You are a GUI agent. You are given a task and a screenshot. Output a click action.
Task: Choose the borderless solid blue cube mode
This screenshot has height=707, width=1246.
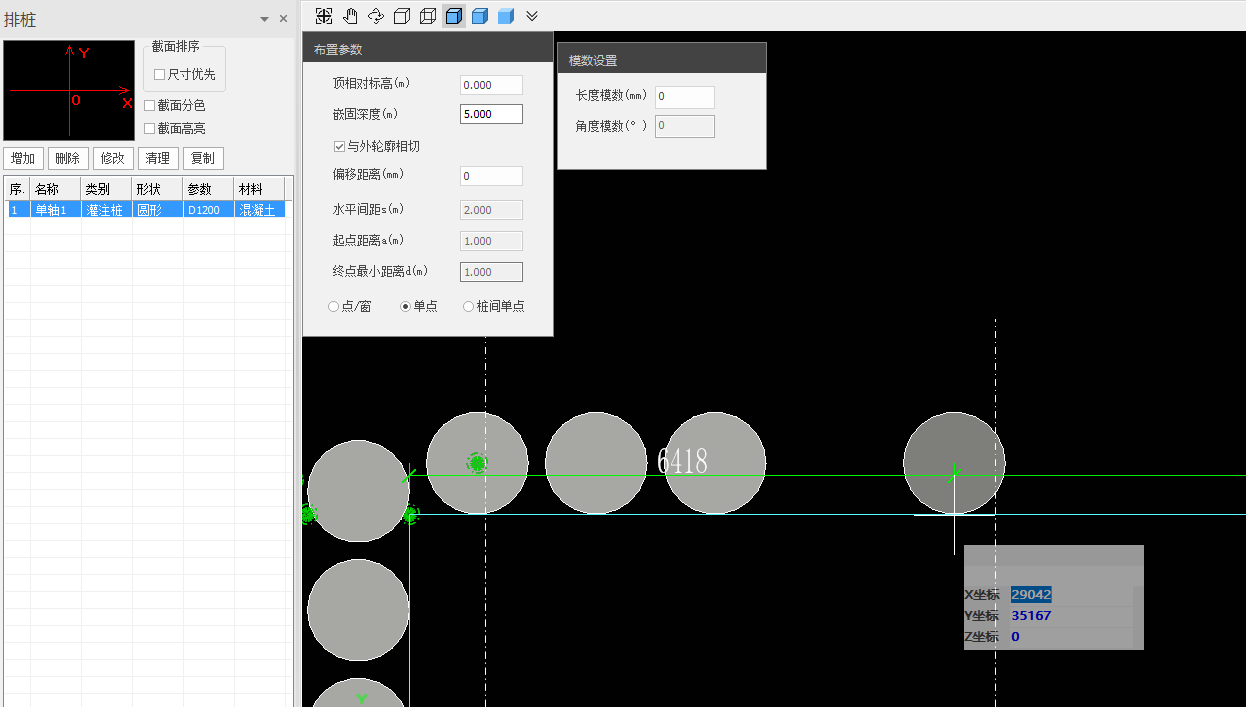[x=506, y=16]
